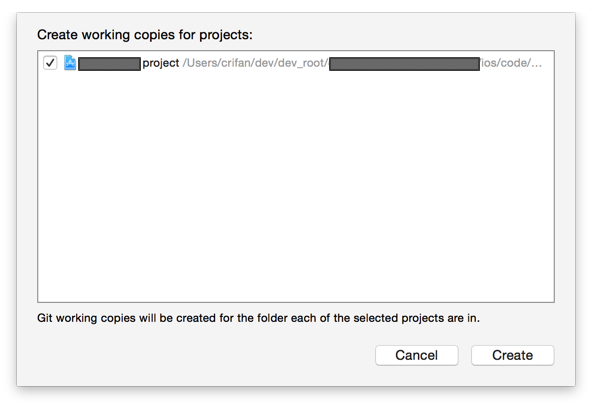Select the project row in the list
This screenshot has width=592, height=407.
[296, 63]
